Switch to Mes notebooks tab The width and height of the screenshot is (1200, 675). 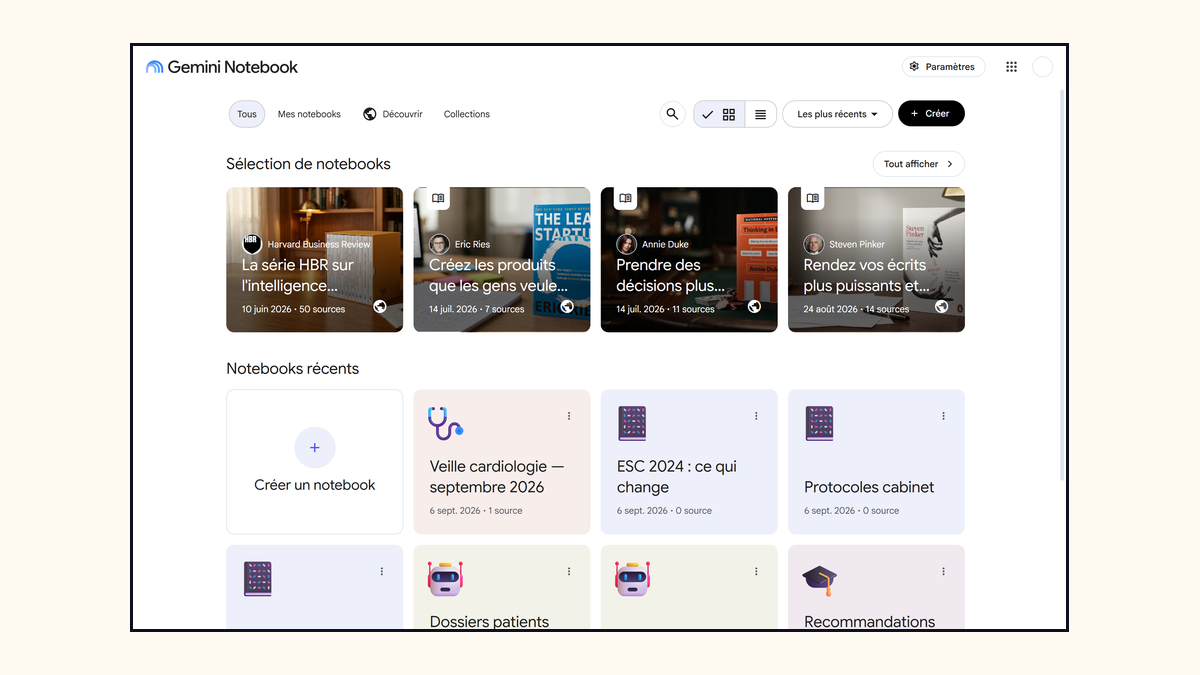pos(309,114)
